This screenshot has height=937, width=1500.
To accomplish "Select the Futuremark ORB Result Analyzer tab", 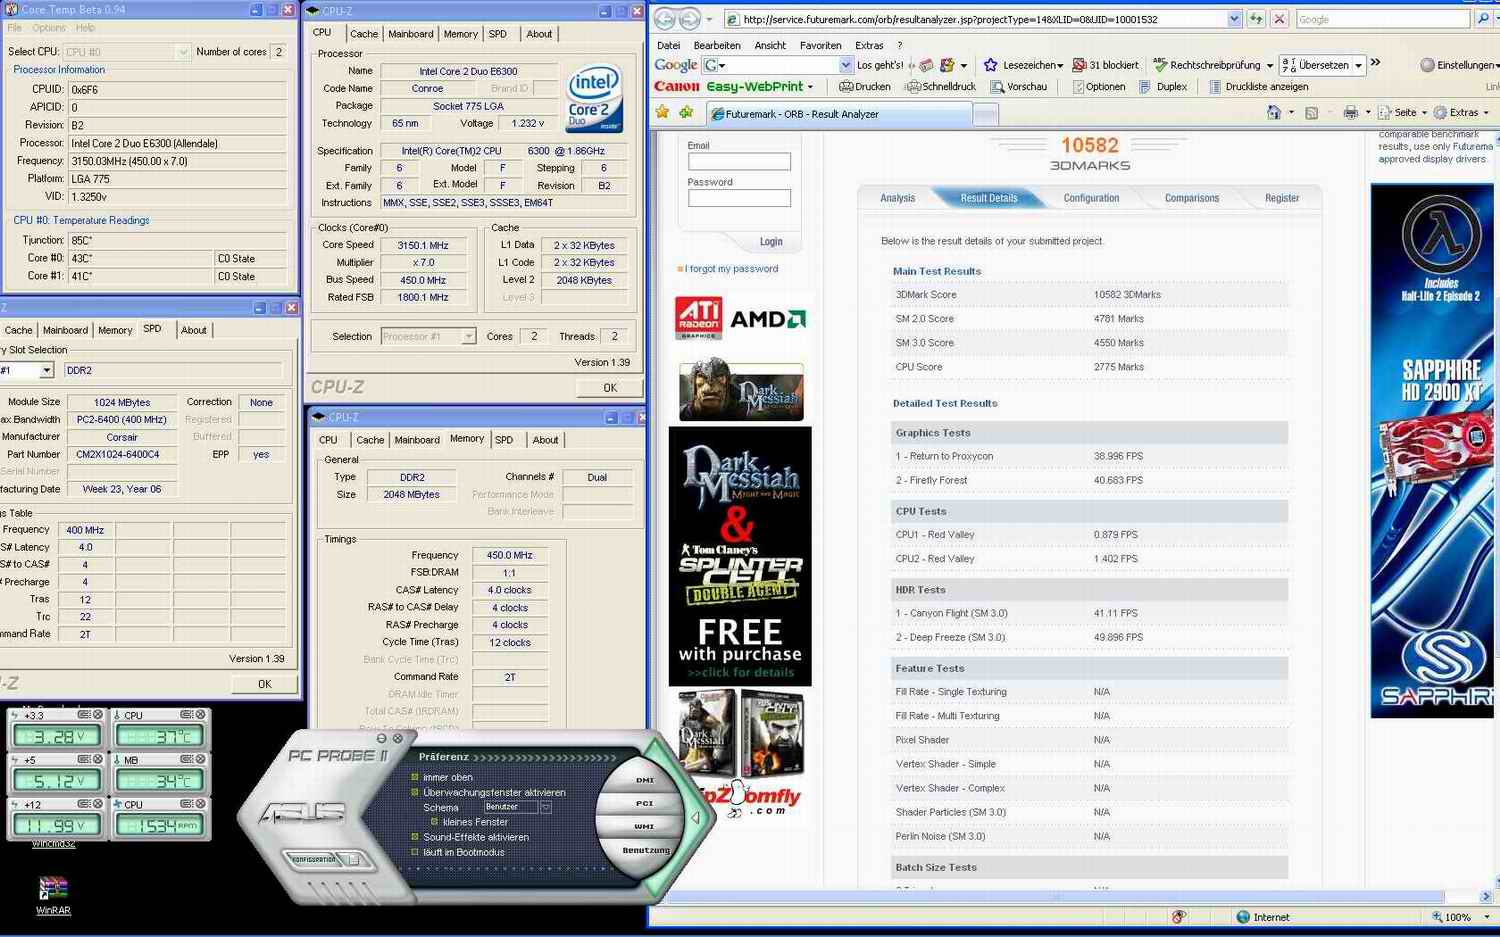I will click(838, 114).
